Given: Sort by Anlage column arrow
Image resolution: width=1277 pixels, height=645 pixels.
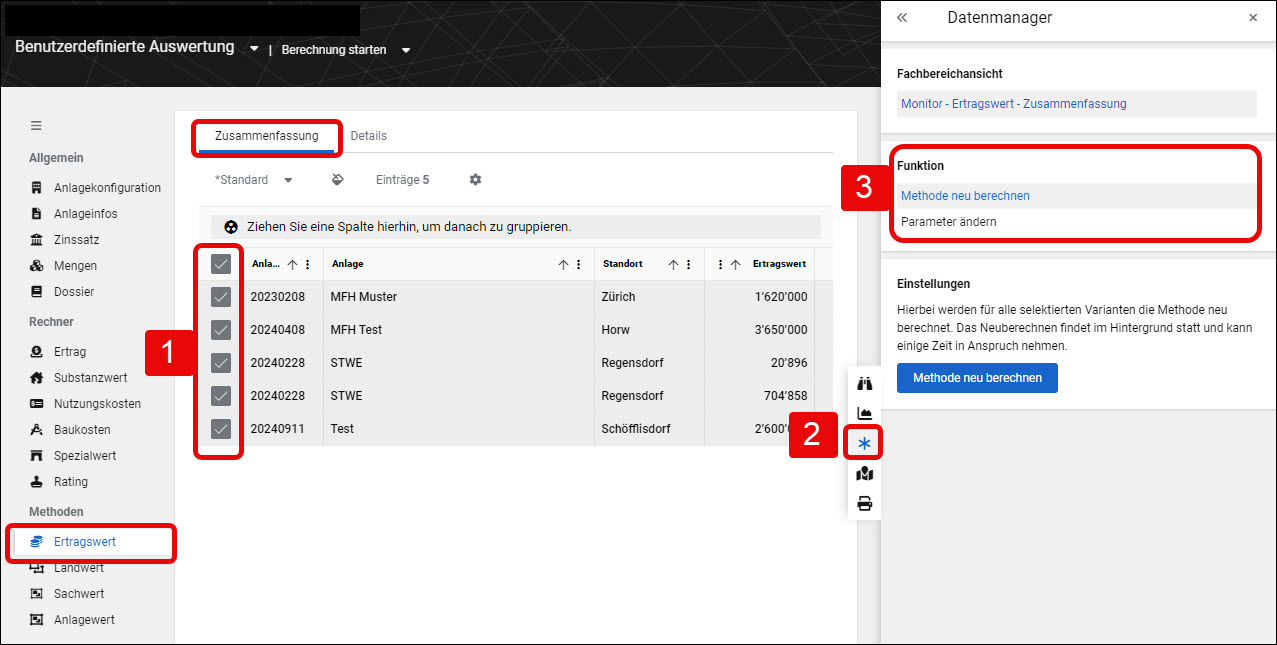Looking at the screenshot, I should pyautogui.click(x=563, y=265).
